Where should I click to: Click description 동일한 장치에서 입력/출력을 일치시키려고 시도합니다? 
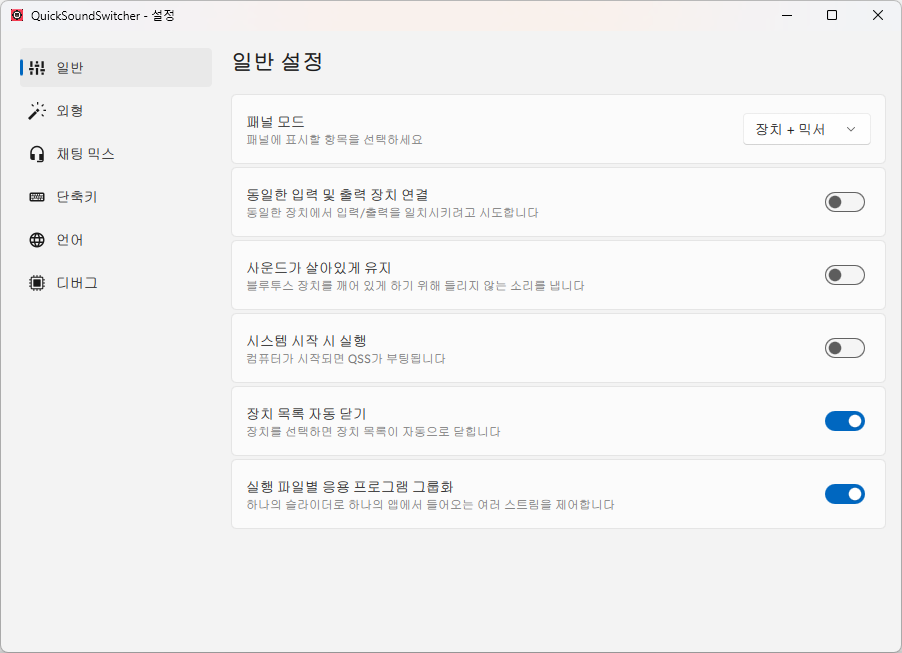pos(392,213)
